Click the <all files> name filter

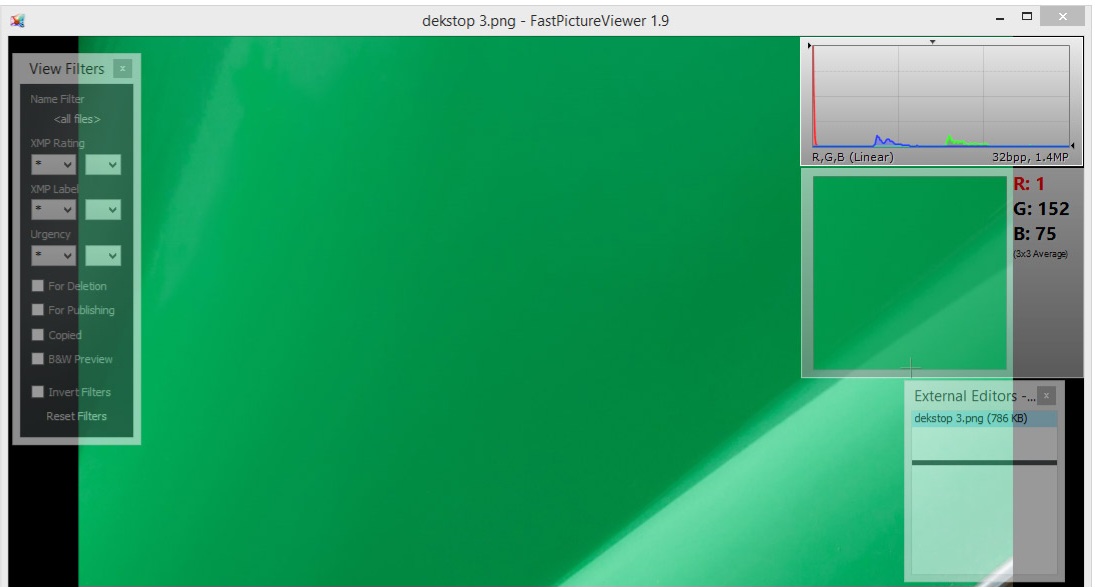tap(76, 119)
